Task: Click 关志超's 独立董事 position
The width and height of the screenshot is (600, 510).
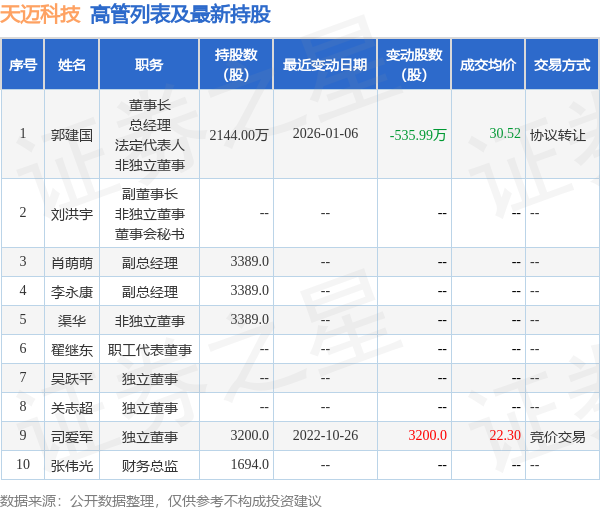Action: (150, 408)
